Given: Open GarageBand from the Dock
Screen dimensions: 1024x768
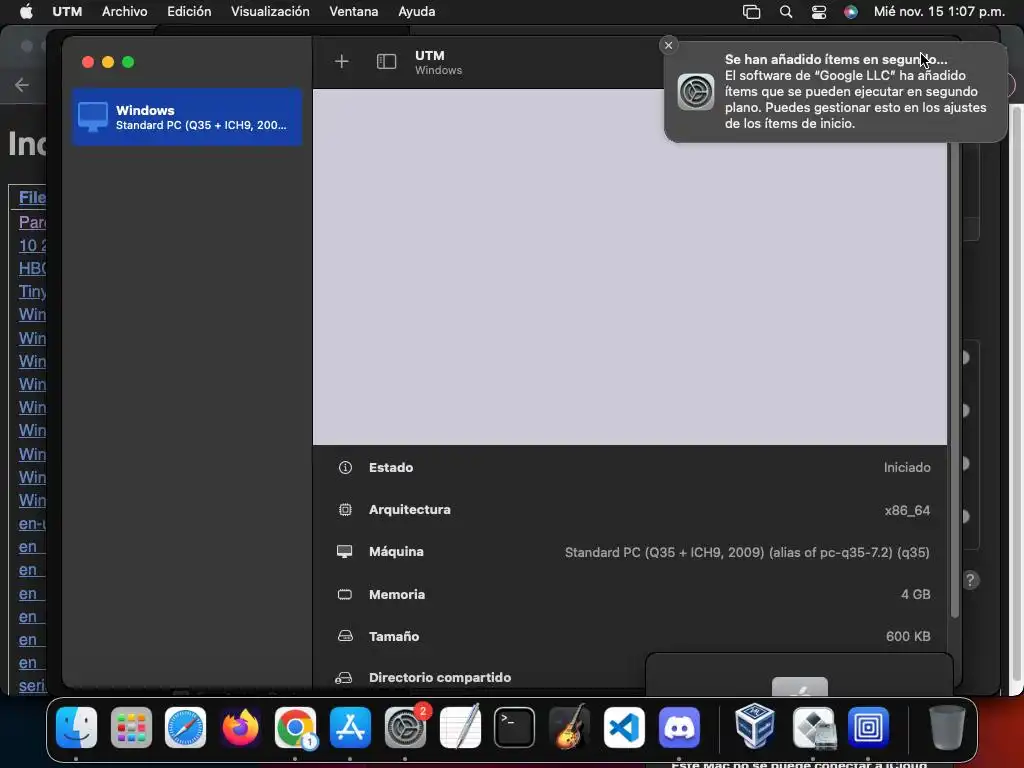Looking at the screenshot, I should coord(569,727).
